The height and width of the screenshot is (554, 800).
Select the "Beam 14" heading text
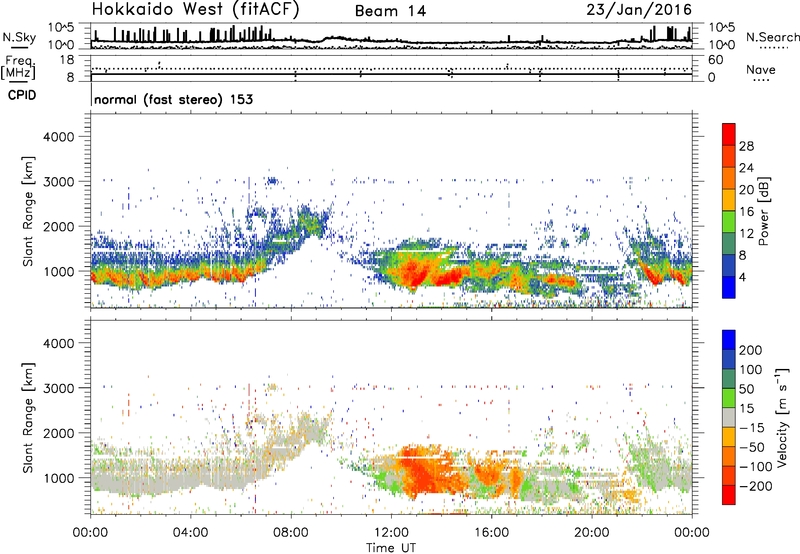pyautogui.click(x=390, y=11)
